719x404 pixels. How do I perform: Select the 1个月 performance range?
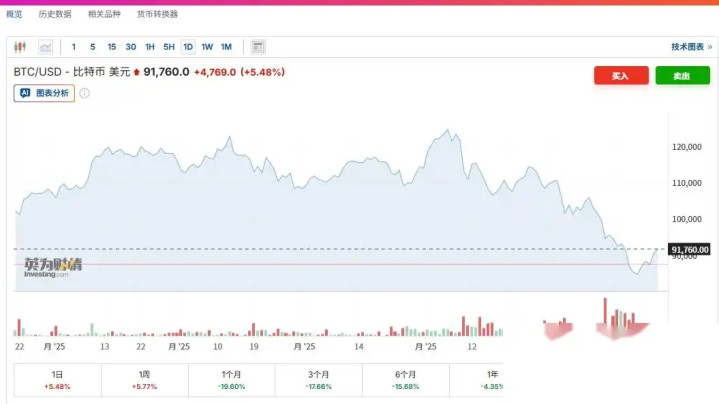[x=232, y=380]
